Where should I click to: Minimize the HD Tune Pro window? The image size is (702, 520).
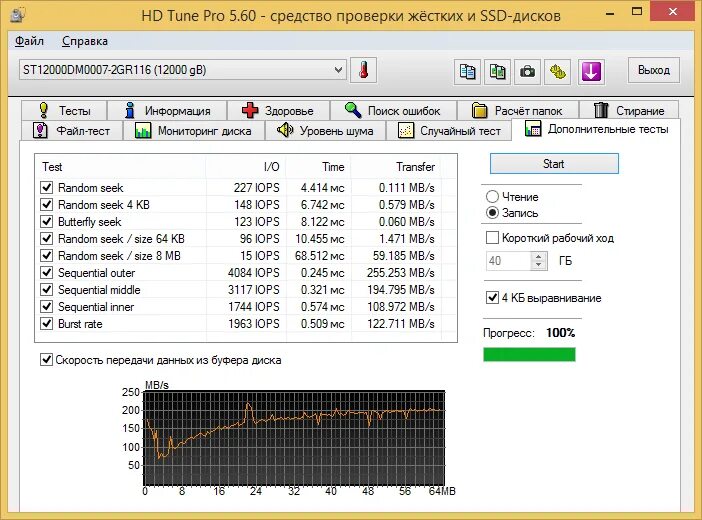click(x=609, y=12)
